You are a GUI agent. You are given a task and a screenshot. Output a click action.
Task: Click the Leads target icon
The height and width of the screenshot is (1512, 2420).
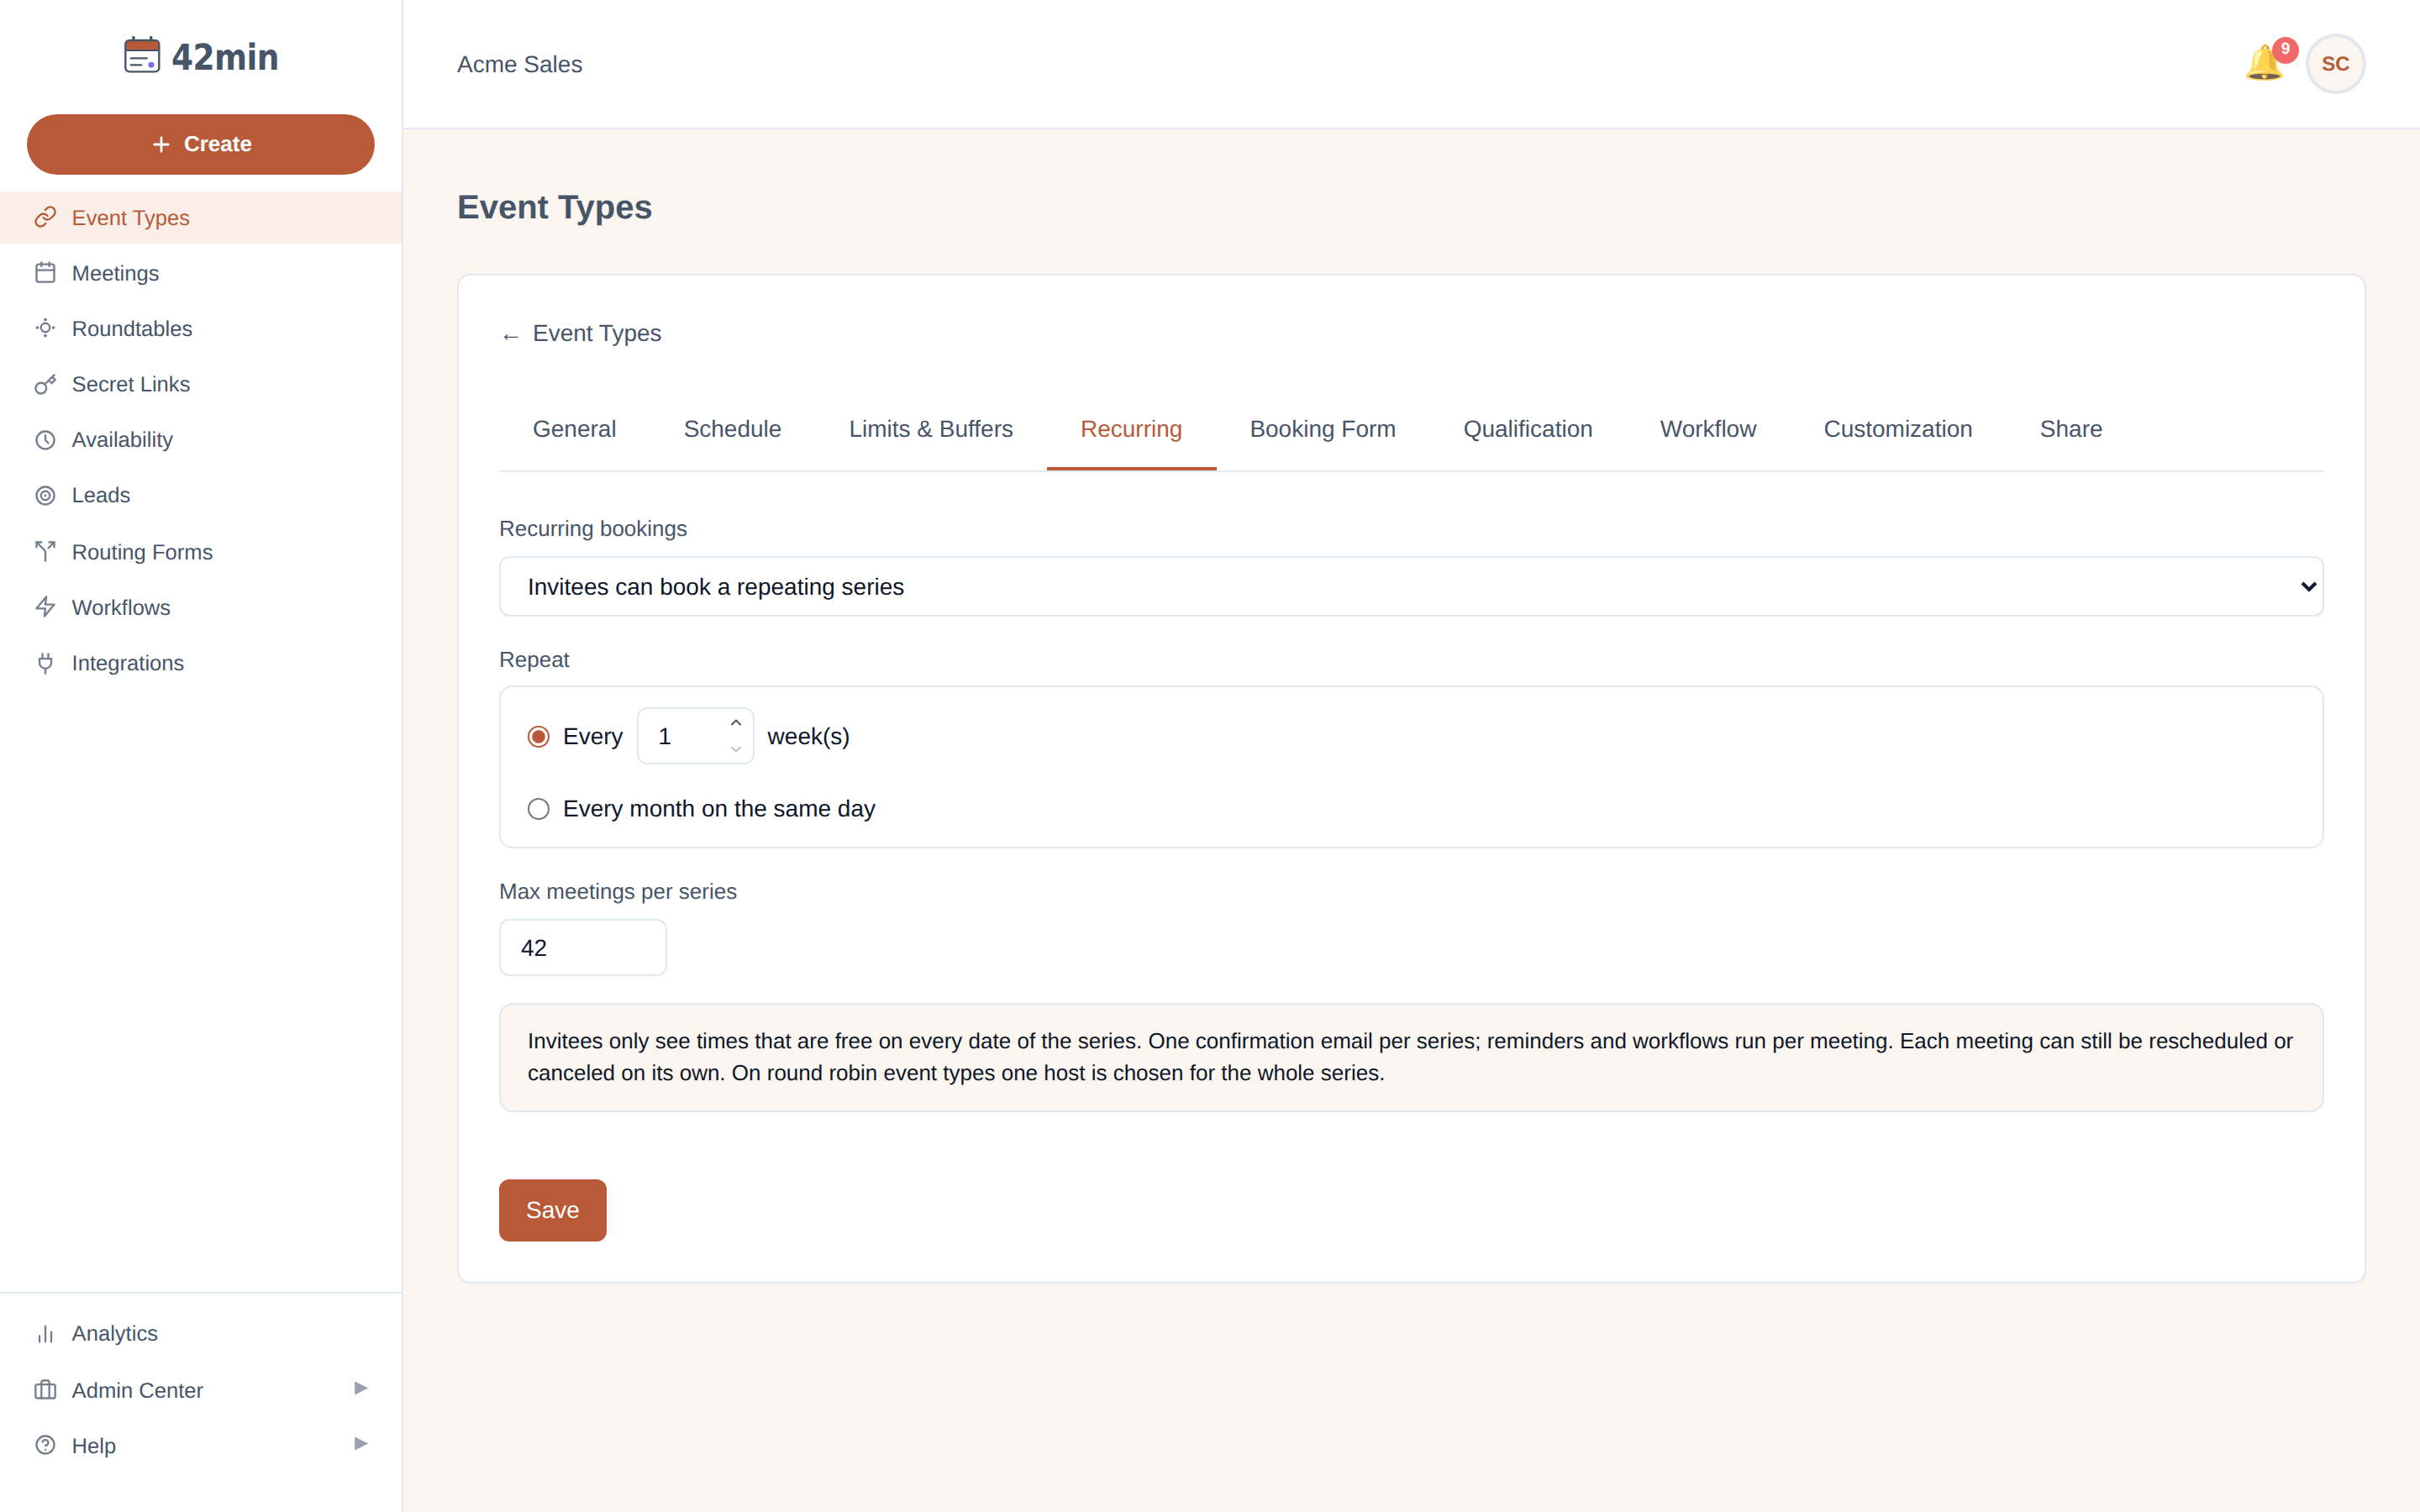point(45,495)
